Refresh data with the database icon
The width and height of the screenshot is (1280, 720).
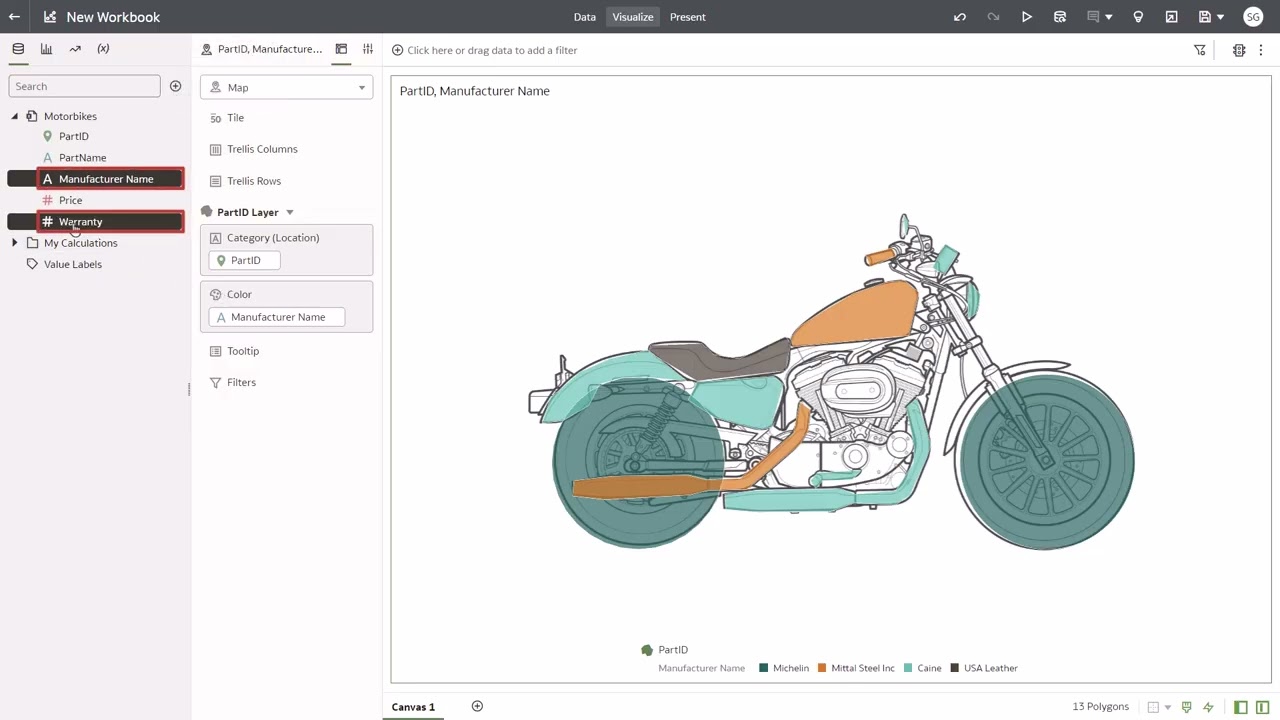1060,17
